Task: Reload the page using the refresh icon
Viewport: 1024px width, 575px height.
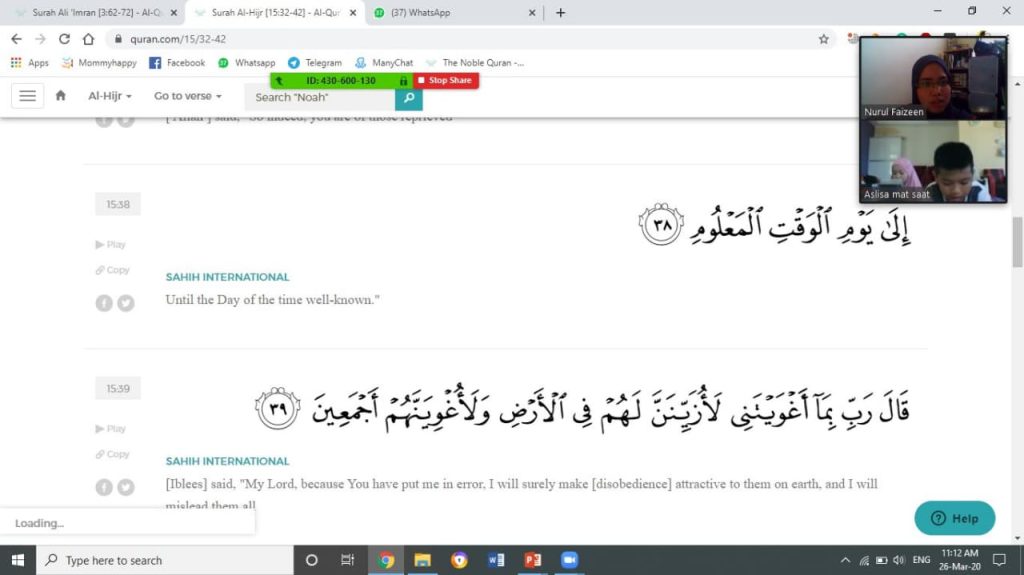Action: (x=64, y=39)
